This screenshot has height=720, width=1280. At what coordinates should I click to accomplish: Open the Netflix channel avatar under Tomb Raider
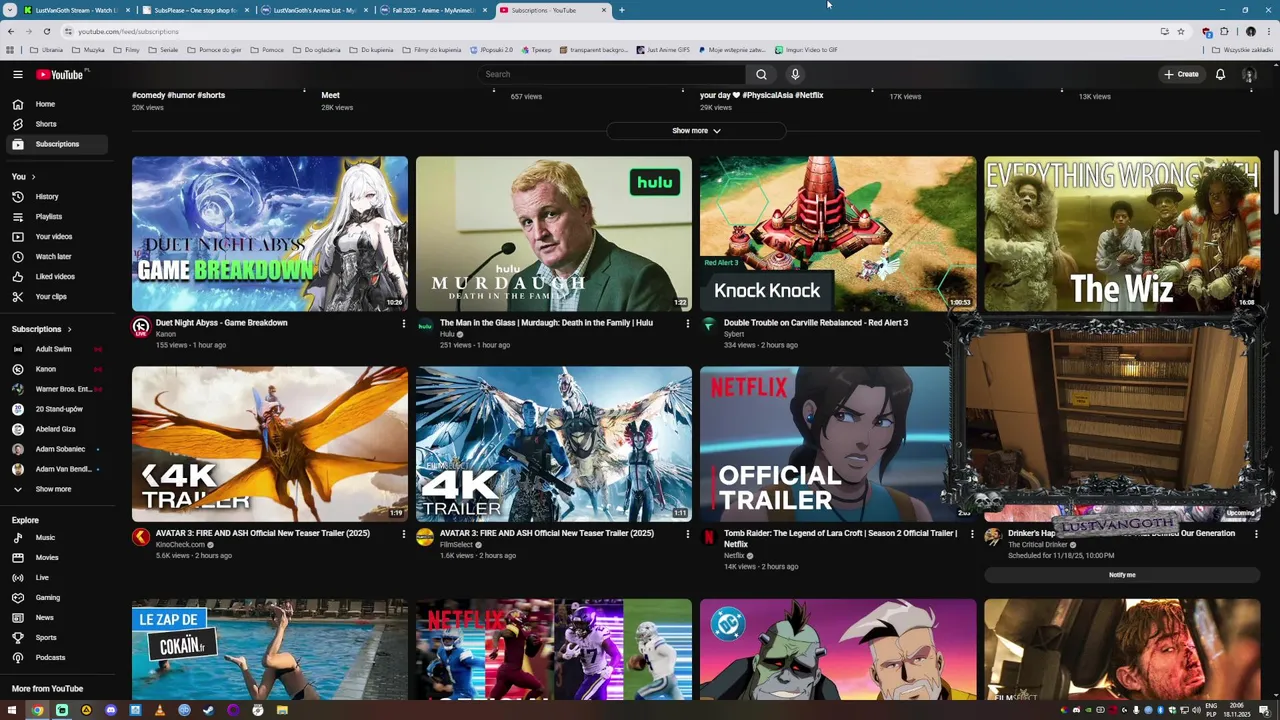709,537
